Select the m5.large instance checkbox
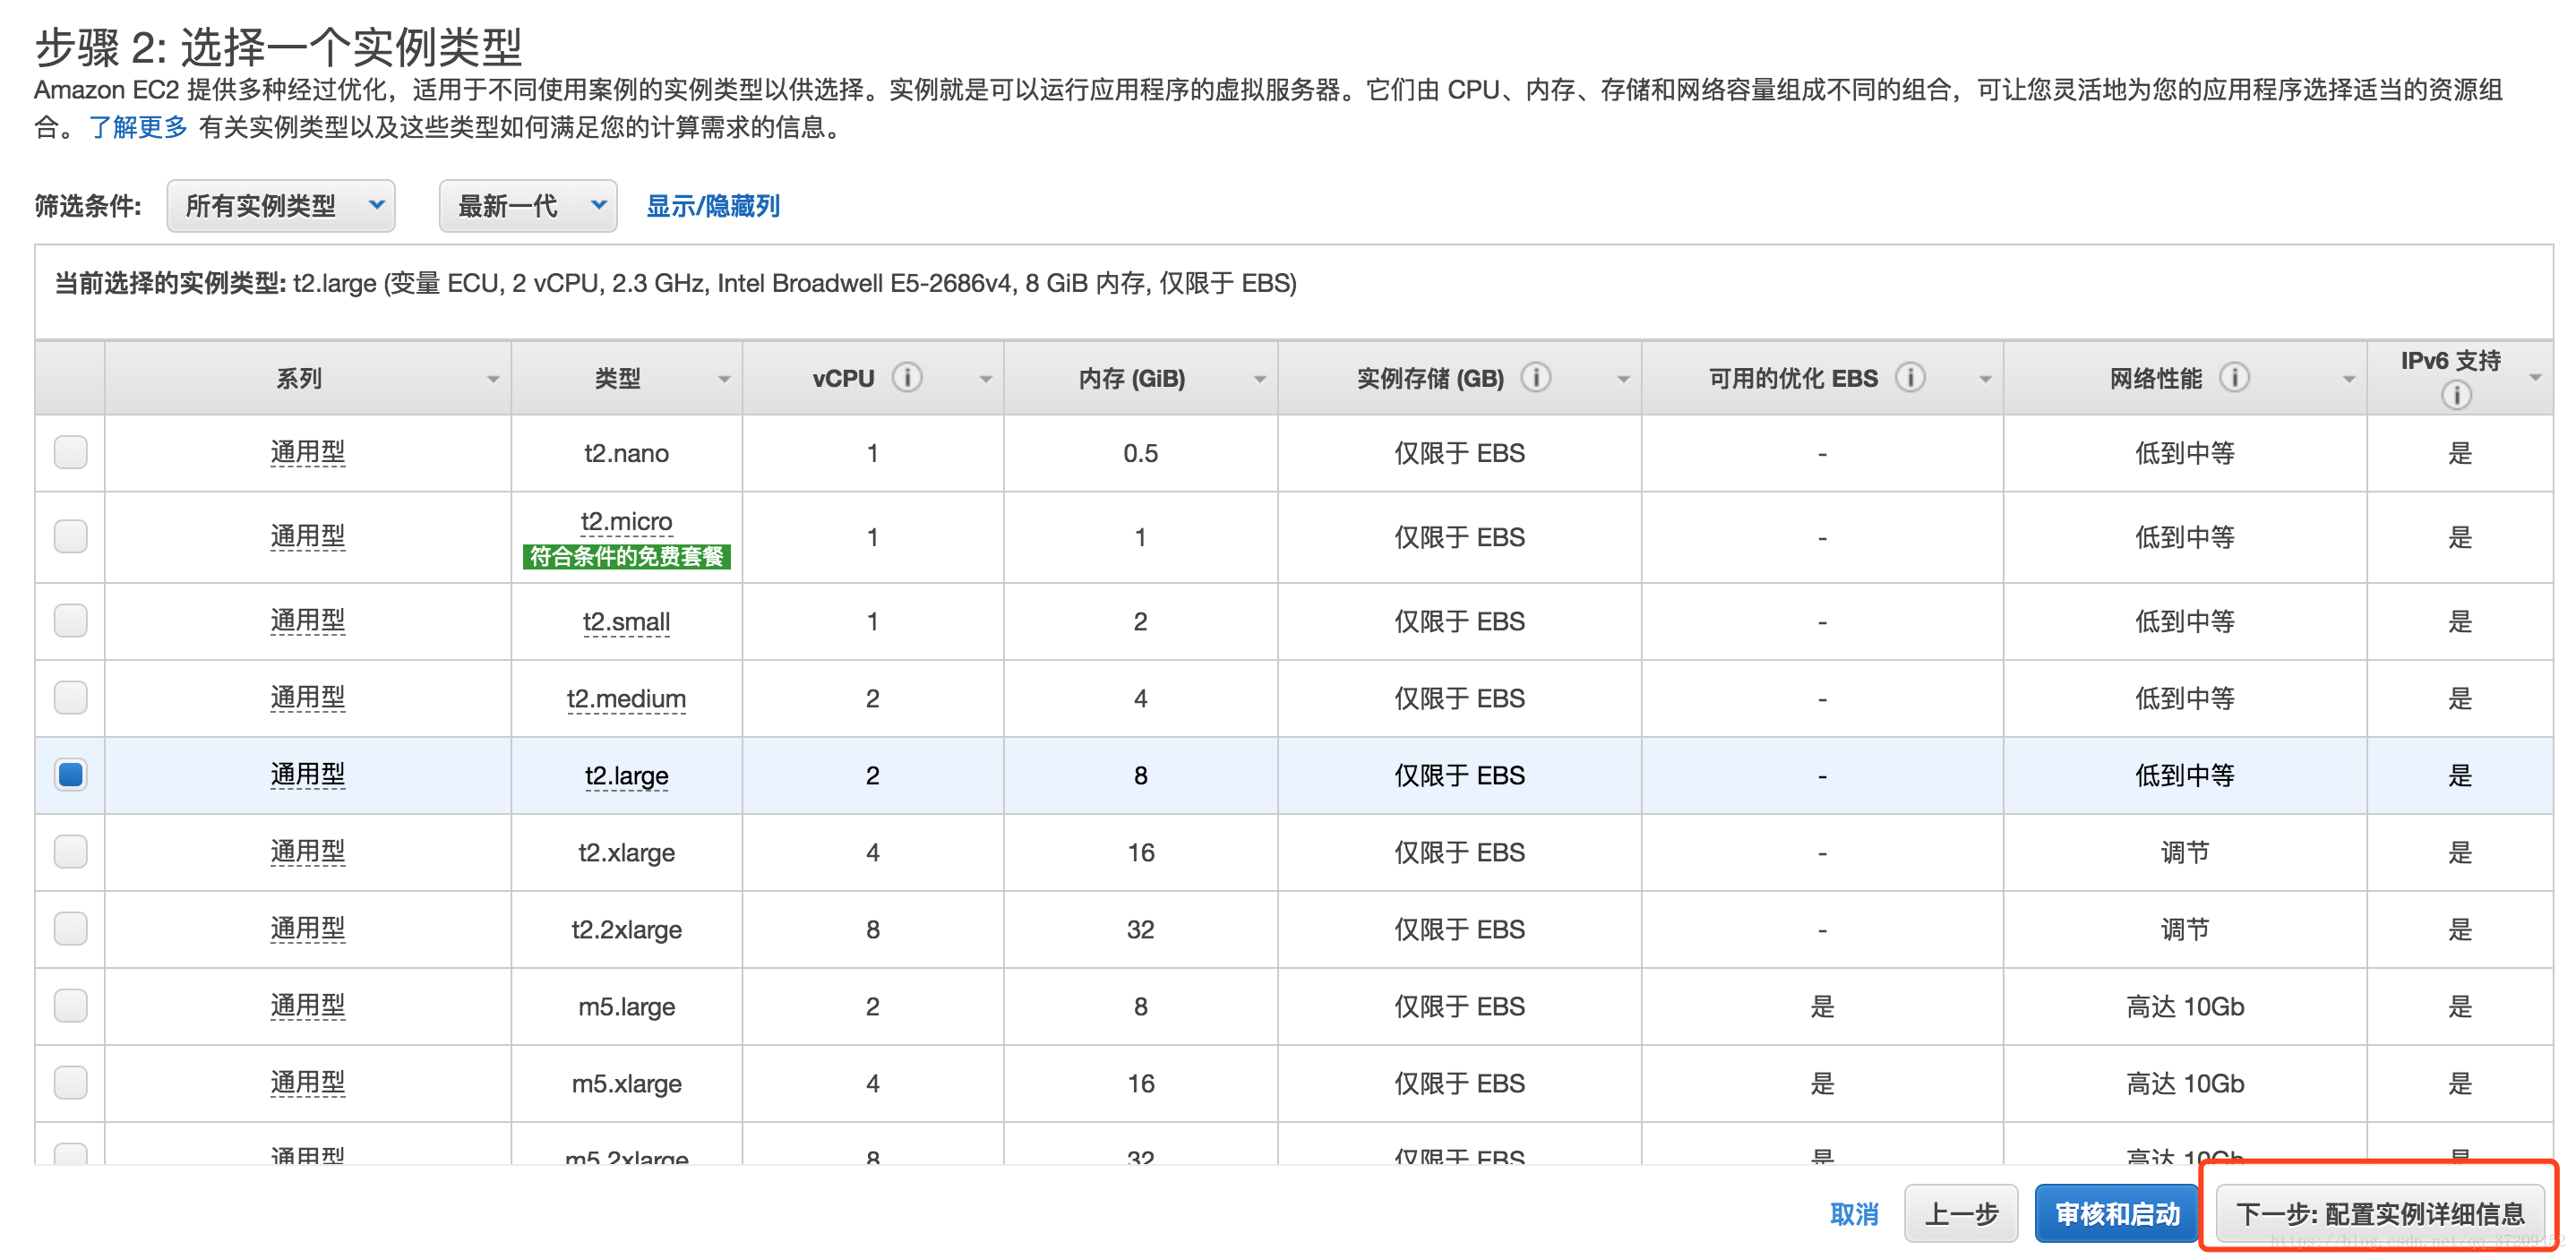The width and height of the screenshot is (2576, 1259). point(70,1005)
